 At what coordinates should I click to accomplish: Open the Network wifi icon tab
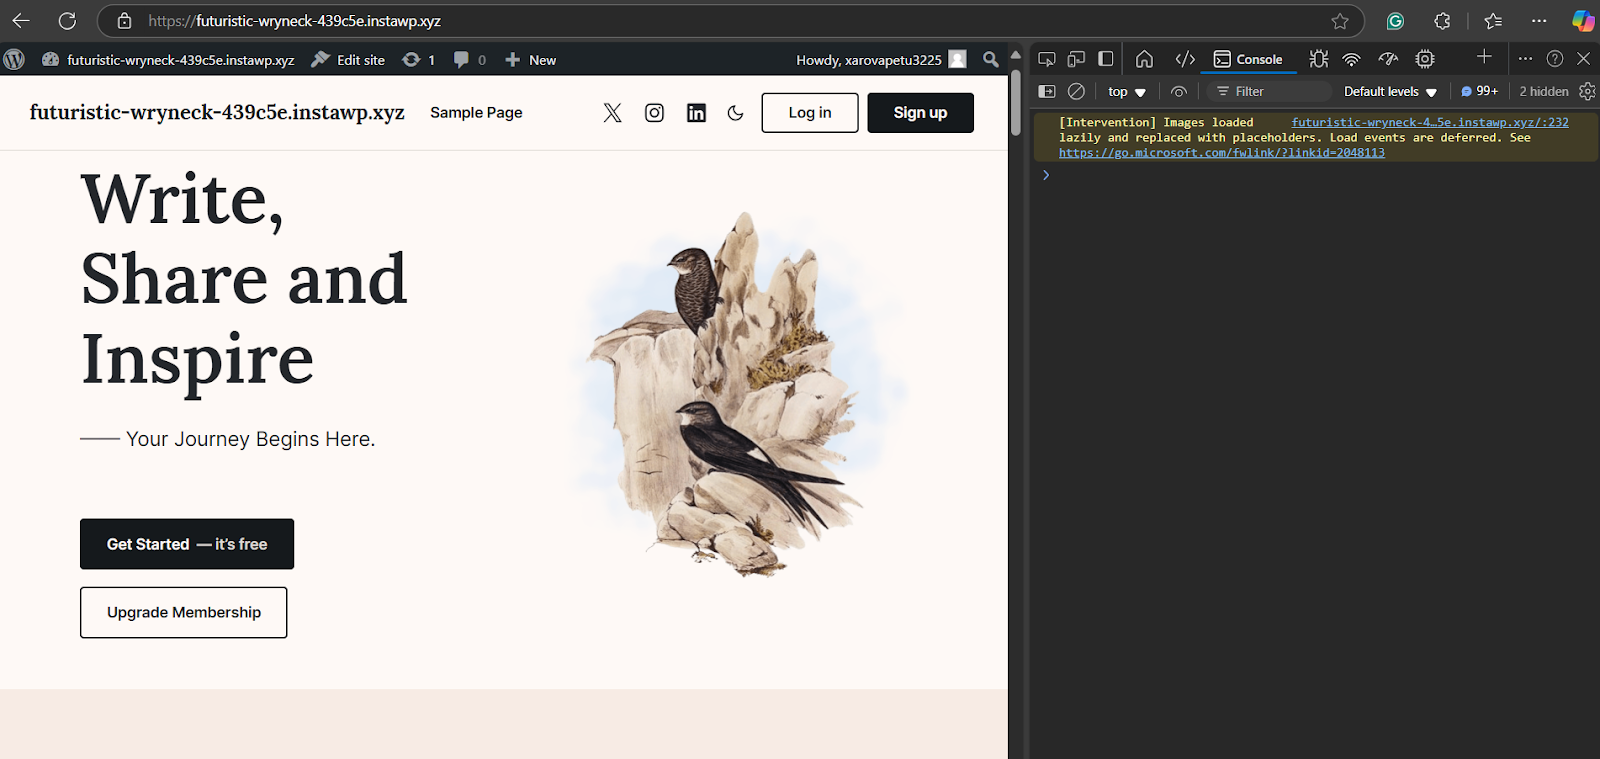tap(1351, 59)
